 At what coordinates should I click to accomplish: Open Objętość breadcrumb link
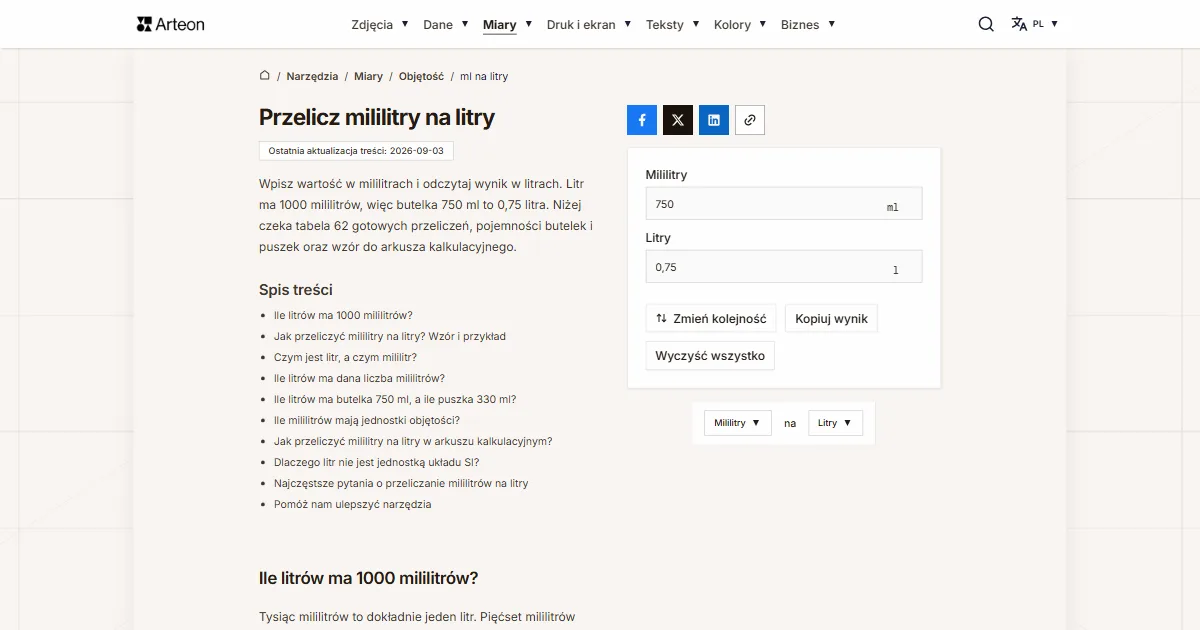pyautogui.click(x=421, y=76)
